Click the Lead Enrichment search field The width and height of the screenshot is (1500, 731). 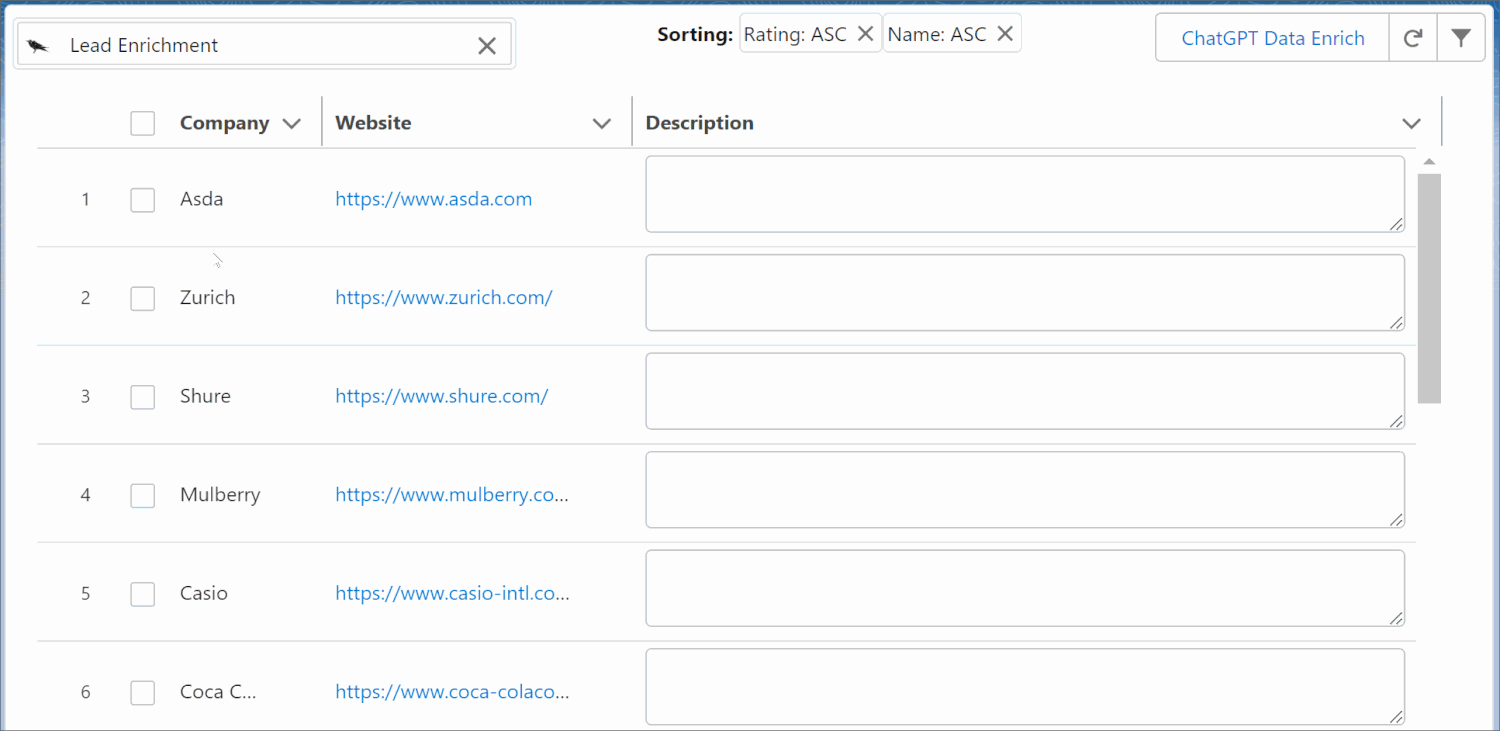[x=264, y=45]
